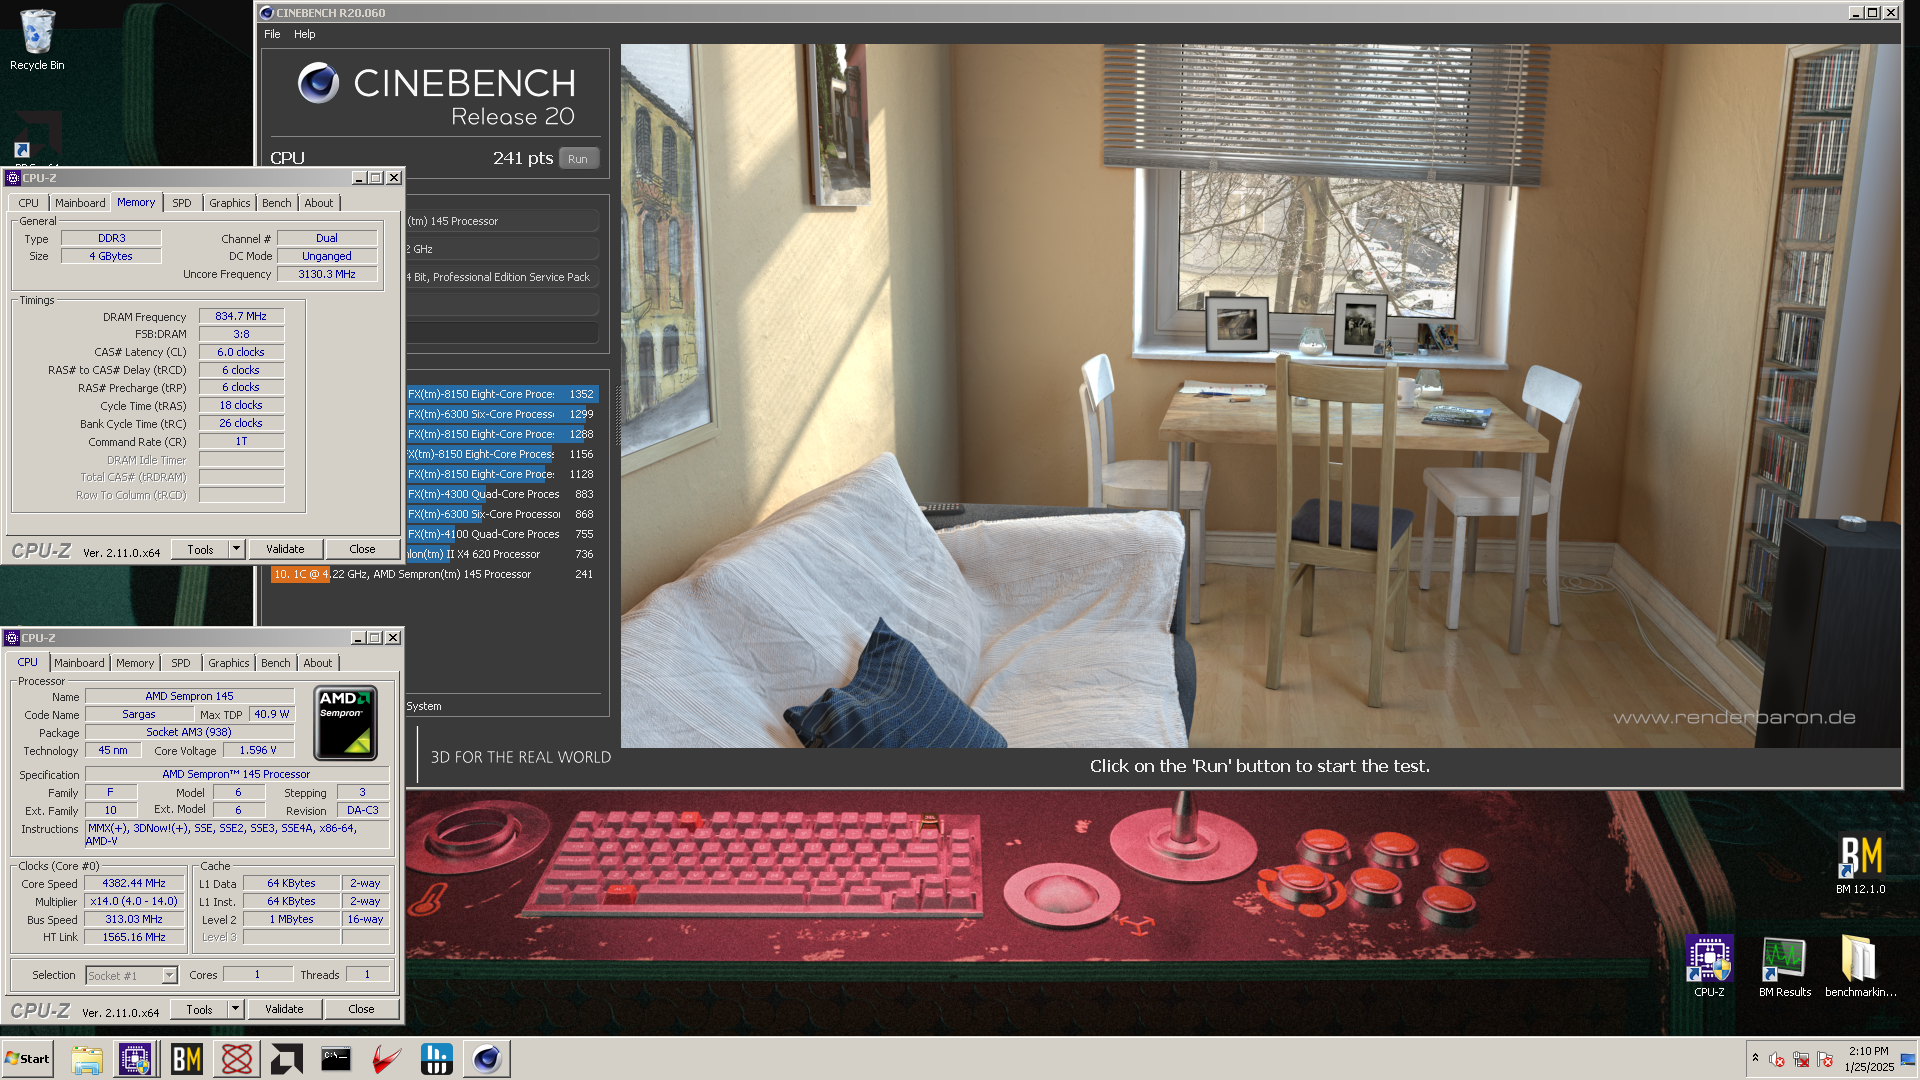Click the blue bars taskbar icon
1920x1080 pixels.
click(x=437, y=1059)
